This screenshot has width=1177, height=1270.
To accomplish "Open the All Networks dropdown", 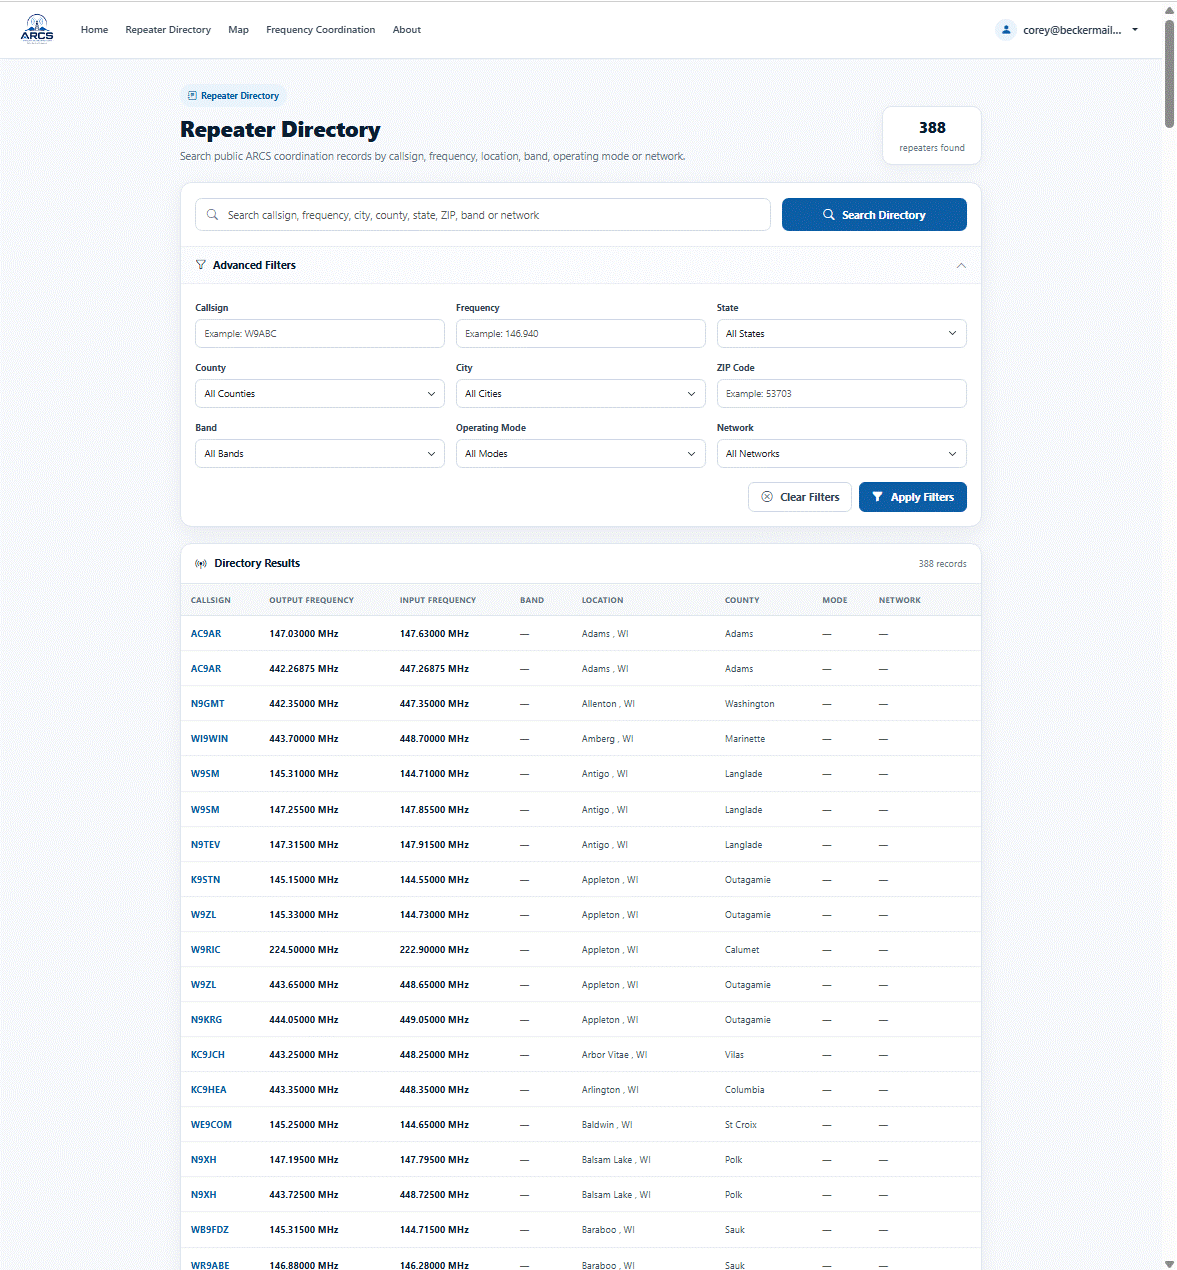I will coord(841,454).
